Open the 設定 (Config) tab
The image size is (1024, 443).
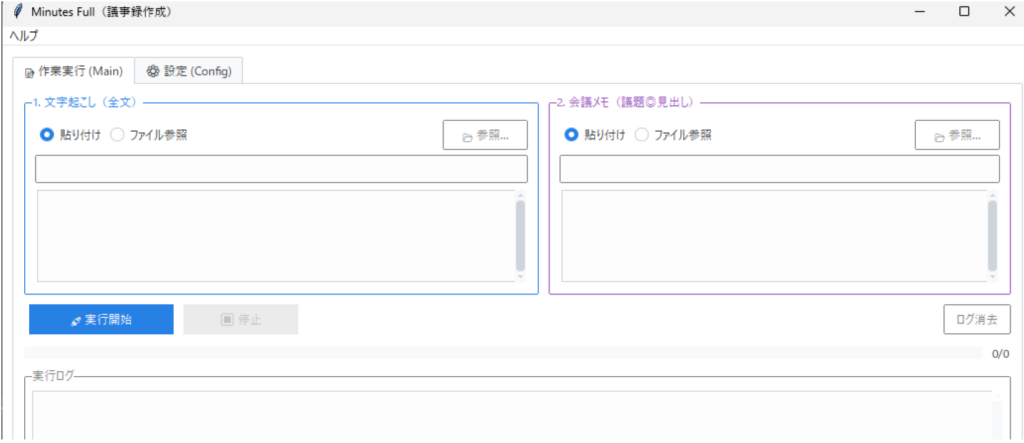[x=189, y=71]
